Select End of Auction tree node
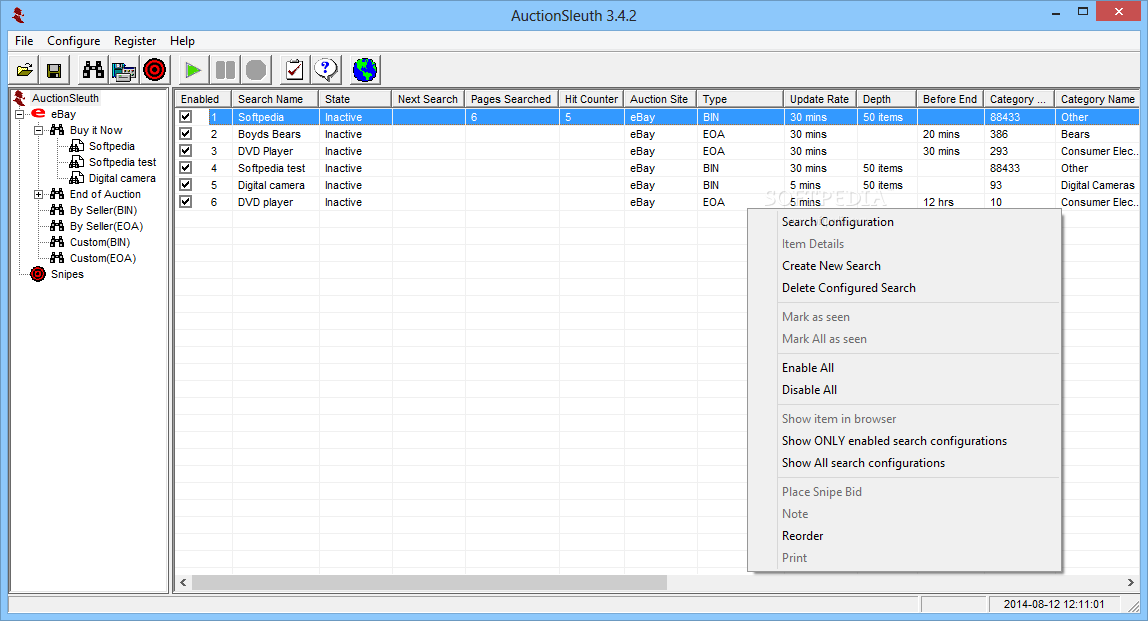 [x=105, y=195]
